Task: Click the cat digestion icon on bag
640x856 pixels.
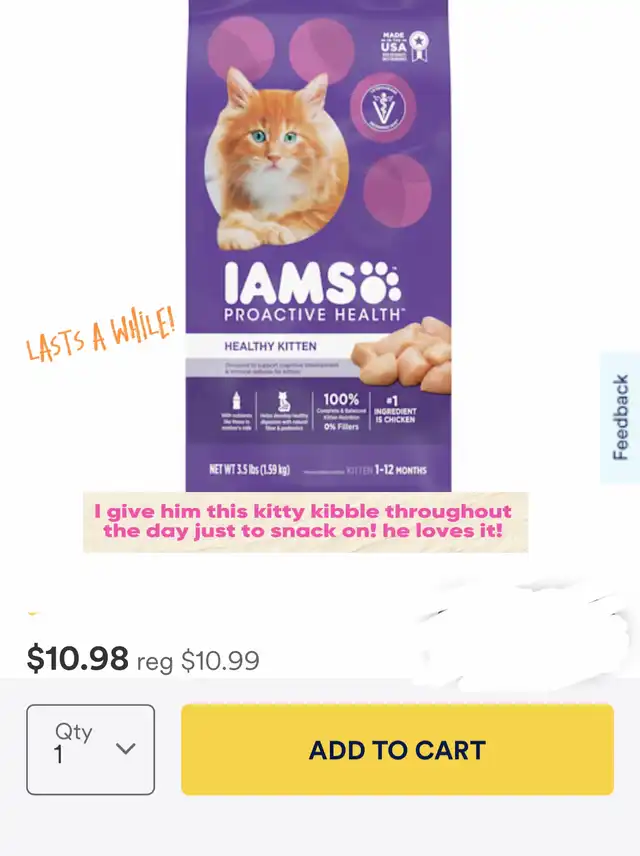Action: tap(283, 411)
